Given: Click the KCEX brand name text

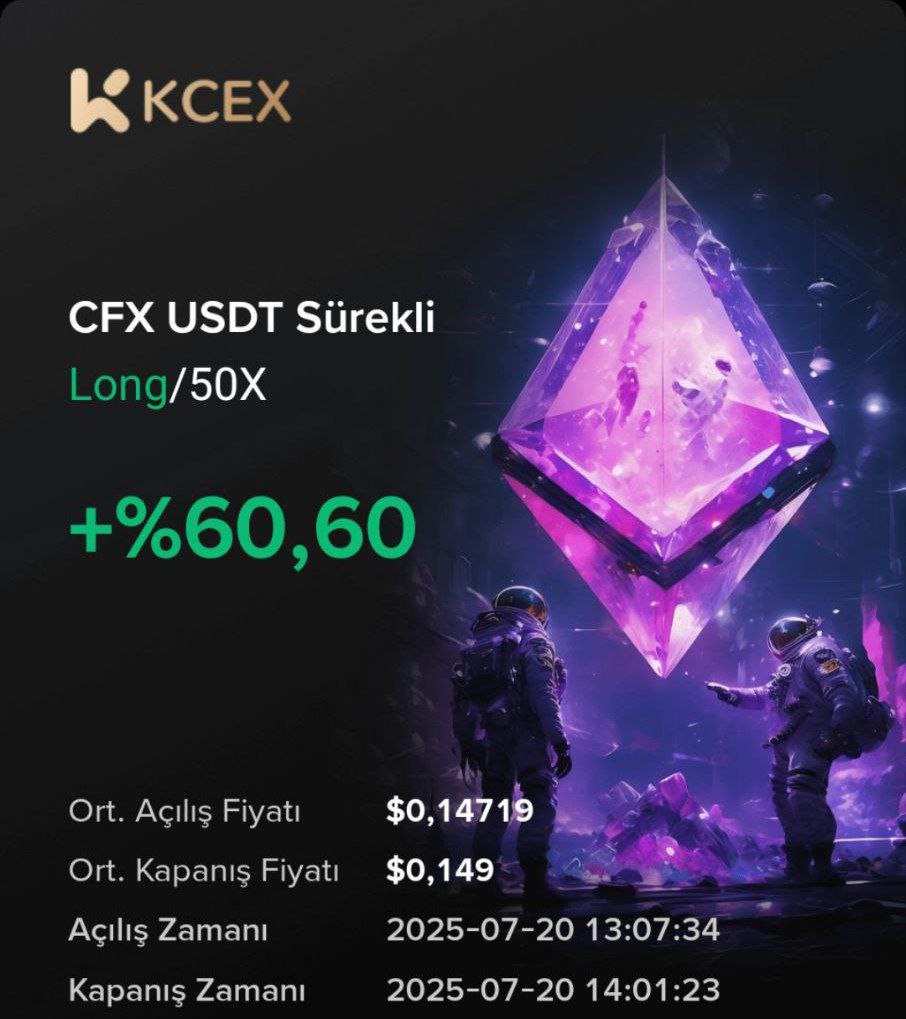Looking at the screenshot, I should click(216, 102).
